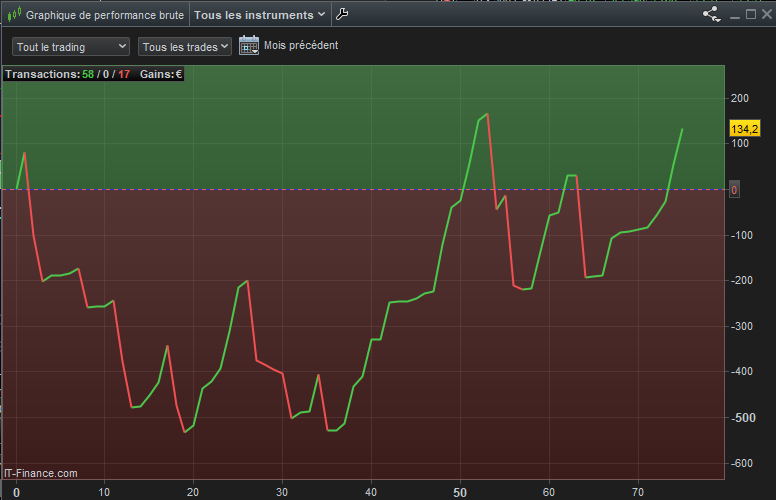Viewport: 776px width, 500px height.
Task: Click the share icon in title bar
Action: click(712, 14)
